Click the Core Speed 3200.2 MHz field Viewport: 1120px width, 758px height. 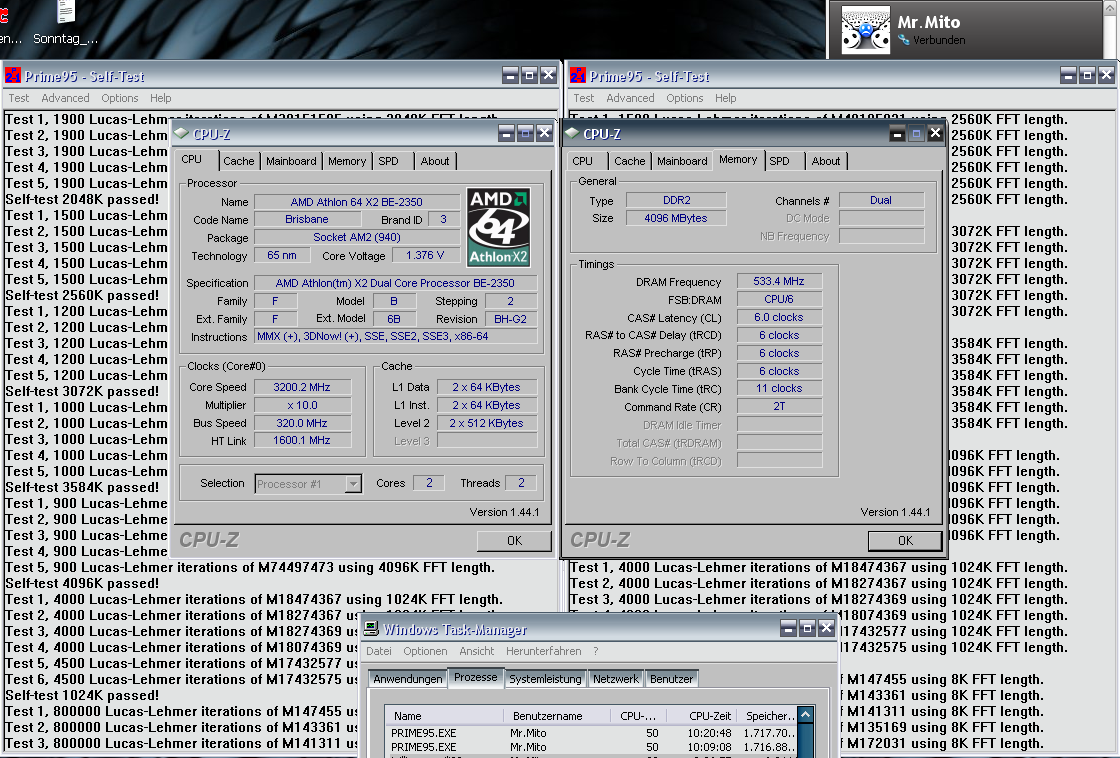pyautogui.click(x=301, y=387)
